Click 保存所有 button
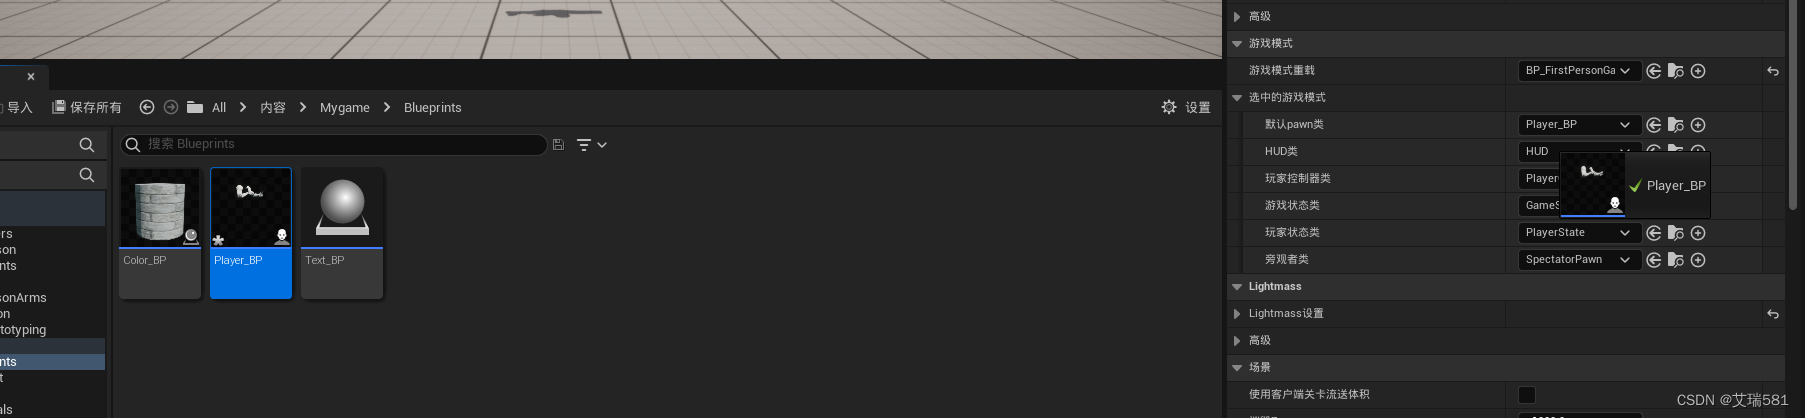Viewport: 1805px width, 418px height. tap(87, 107)
